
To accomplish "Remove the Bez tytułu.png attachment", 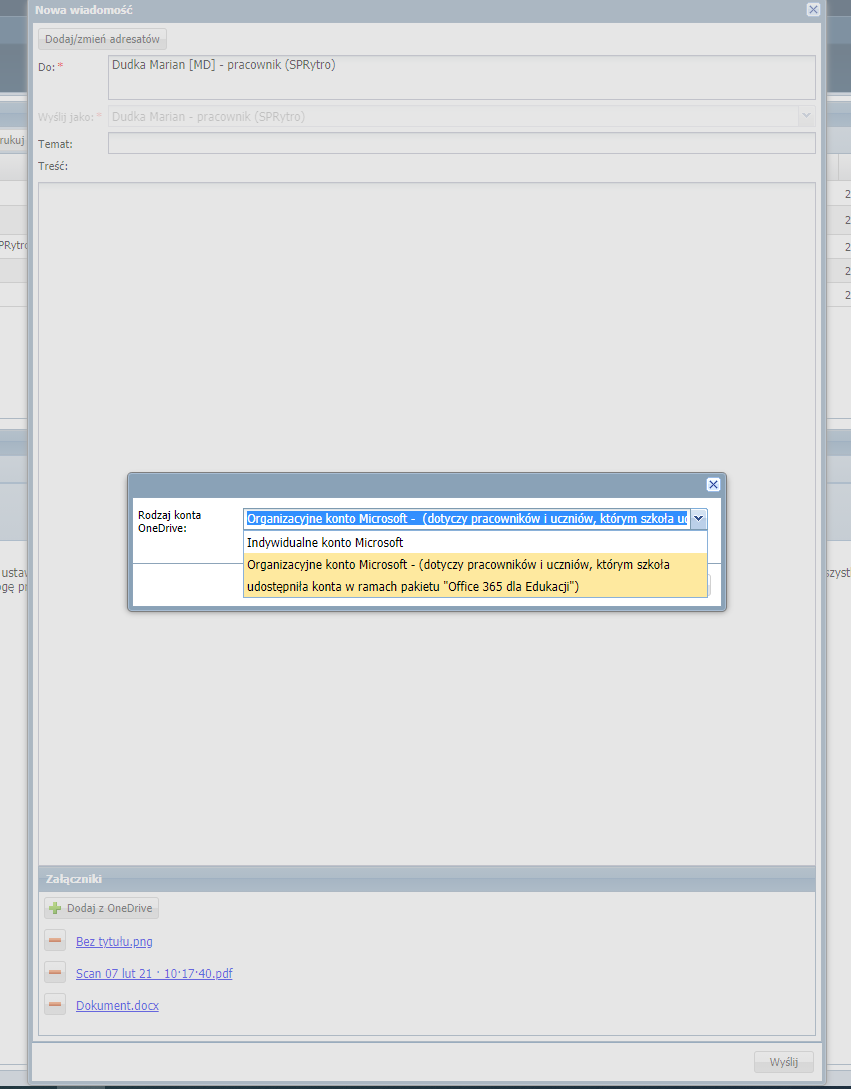I will point(56,941).
